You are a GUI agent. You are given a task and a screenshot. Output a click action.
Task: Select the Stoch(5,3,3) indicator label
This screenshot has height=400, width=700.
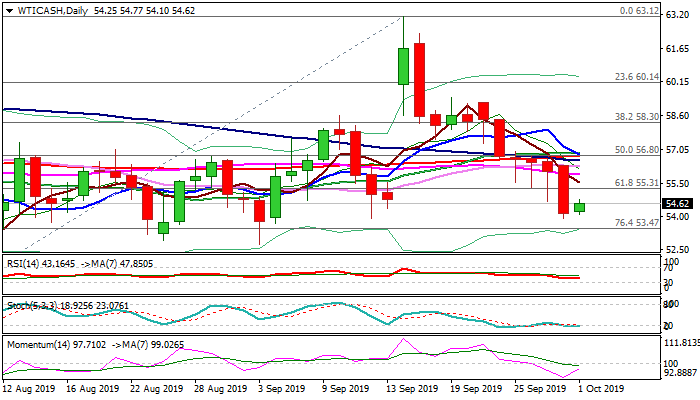pos(31,306)
